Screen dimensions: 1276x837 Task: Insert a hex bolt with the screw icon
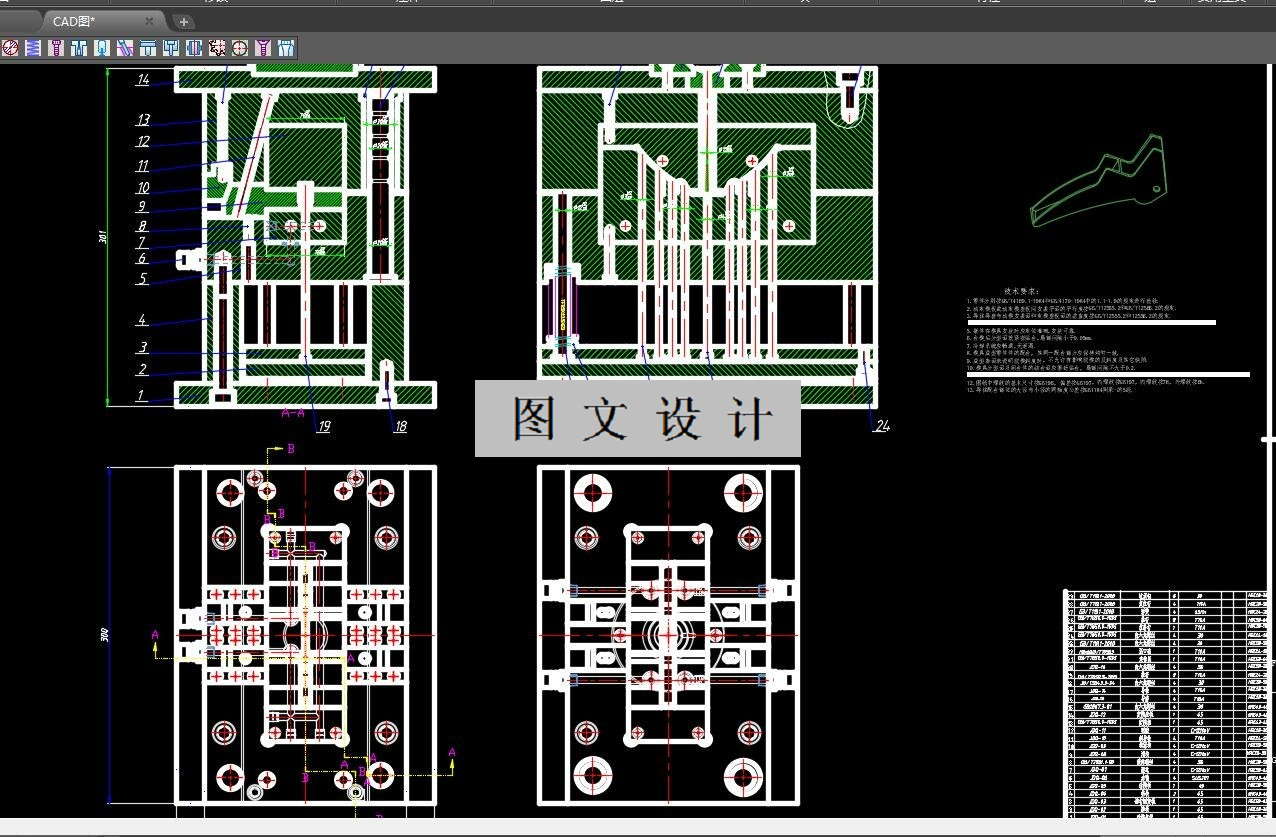(56, 47)
